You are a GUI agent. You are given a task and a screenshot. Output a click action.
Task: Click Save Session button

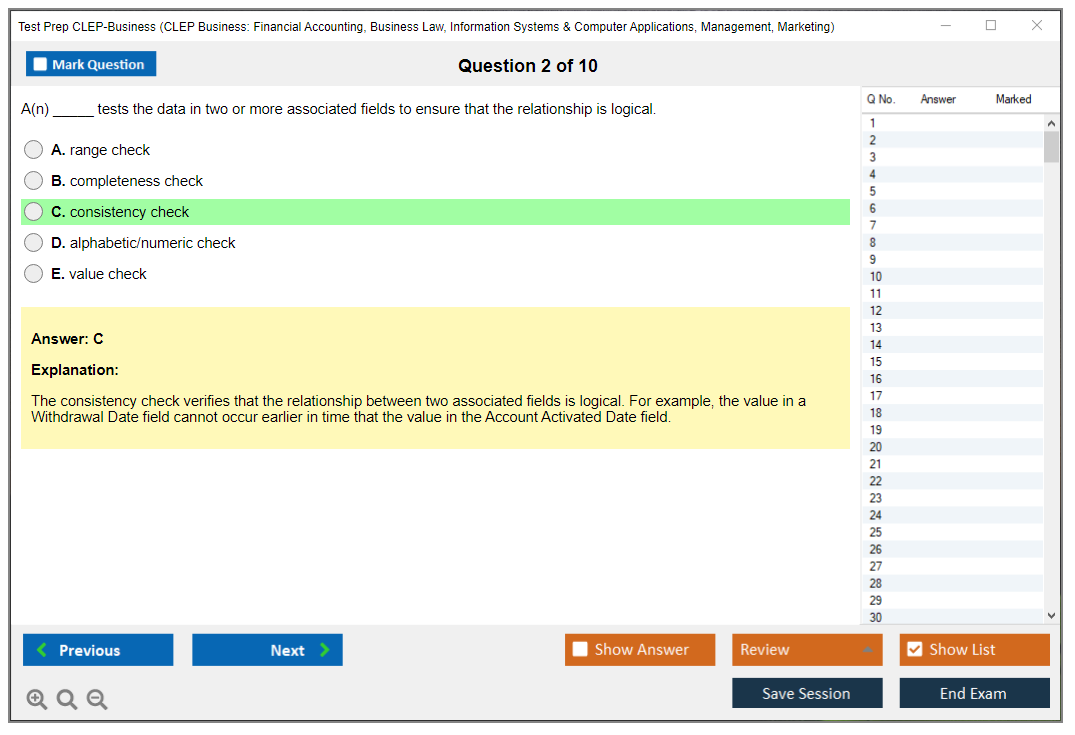point(807,693)
